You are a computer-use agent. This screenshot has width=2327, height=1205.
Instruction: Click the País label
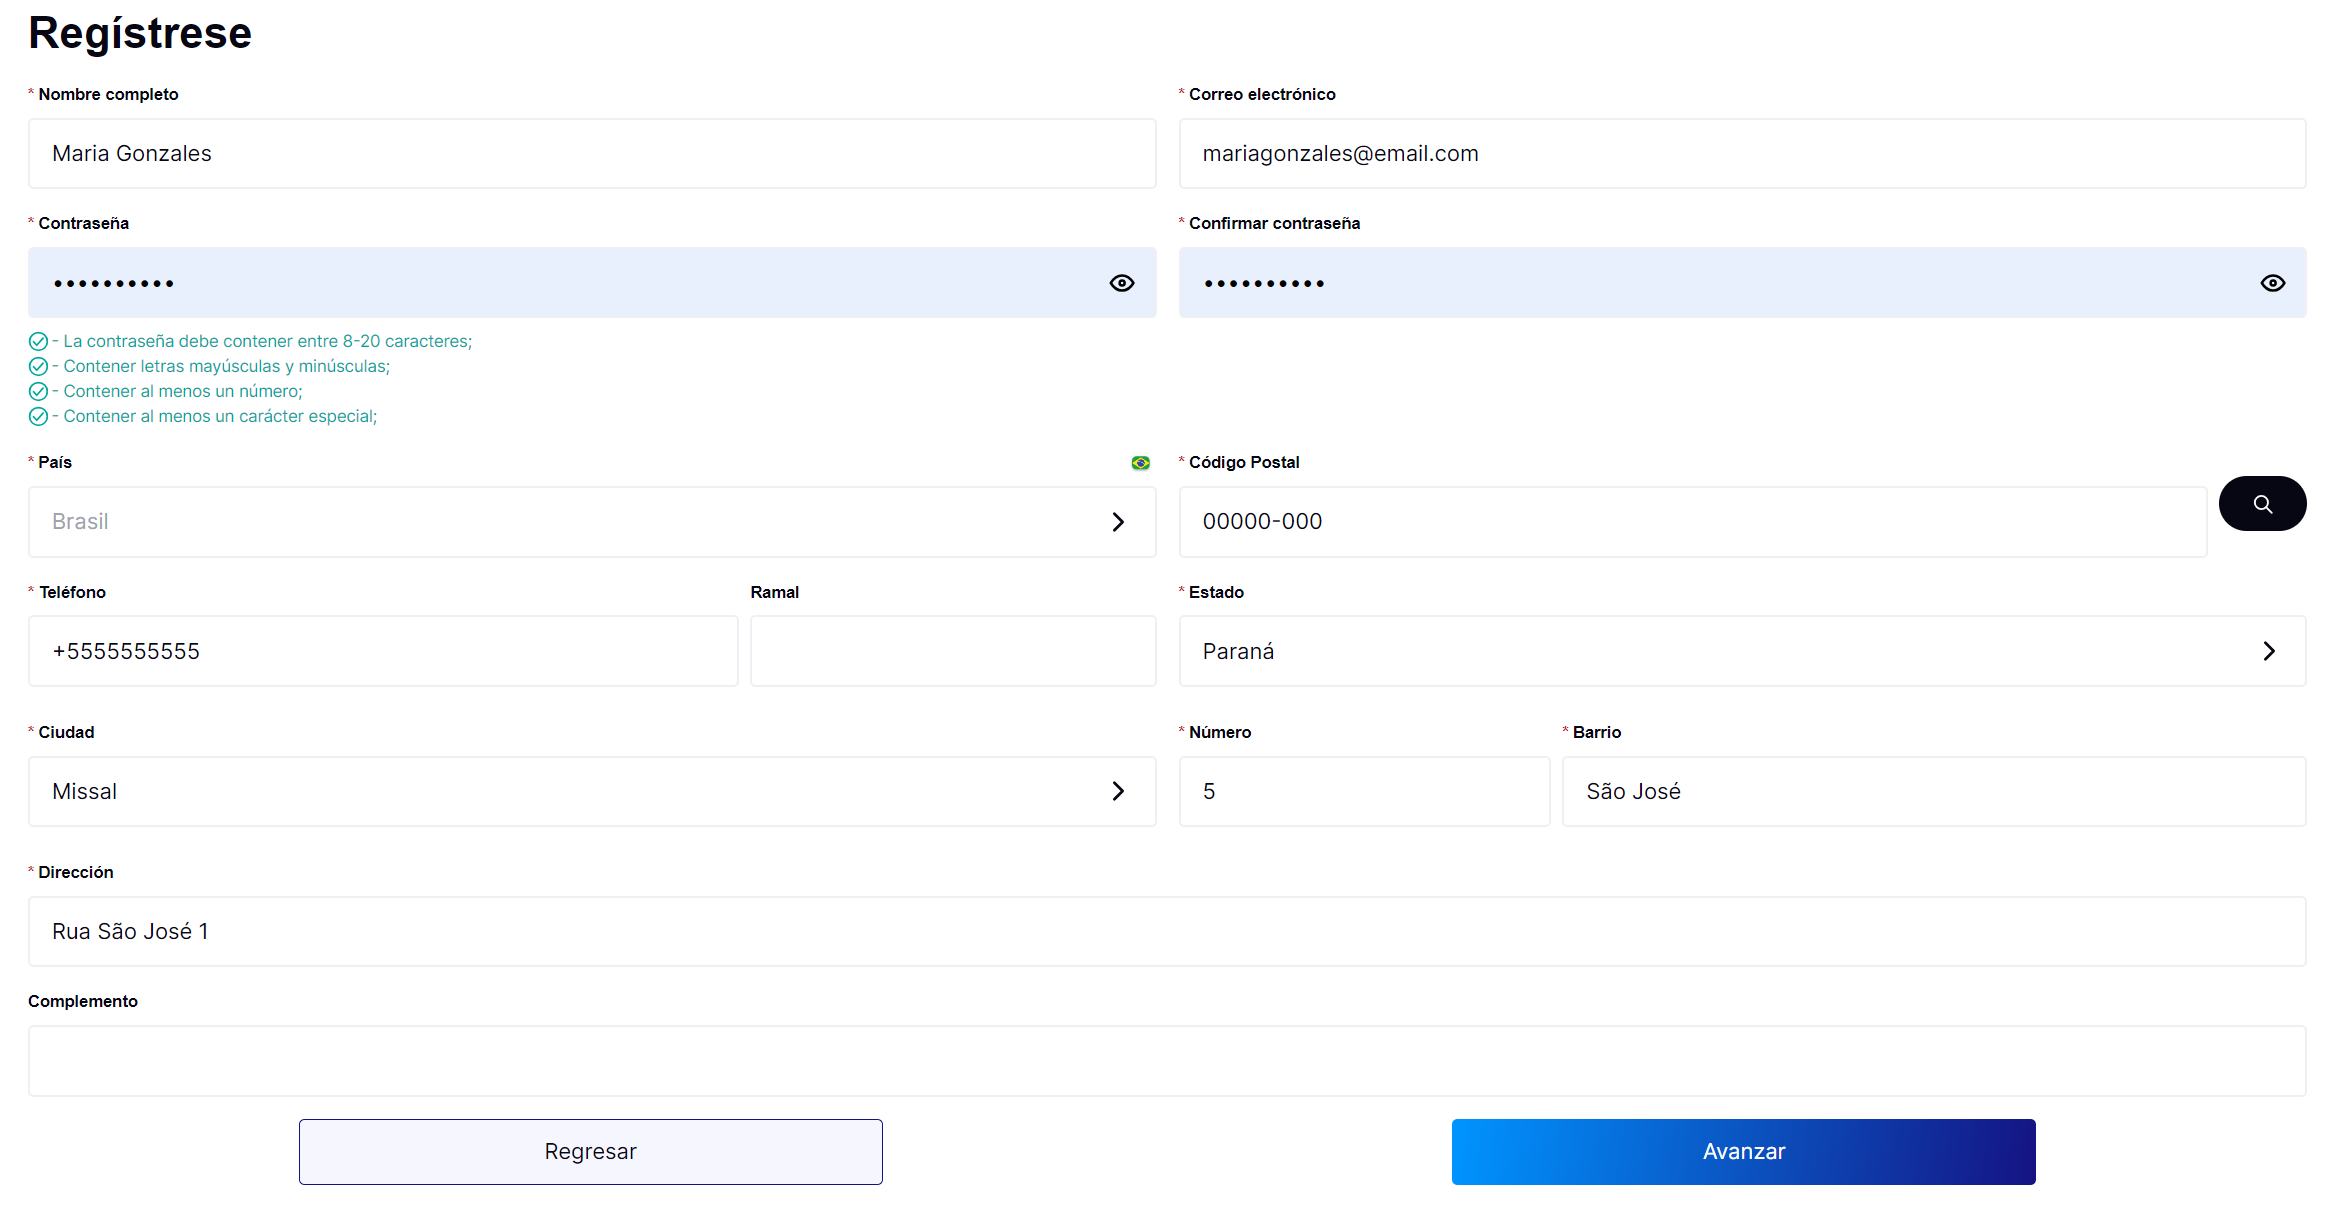(x=55, y=462)
